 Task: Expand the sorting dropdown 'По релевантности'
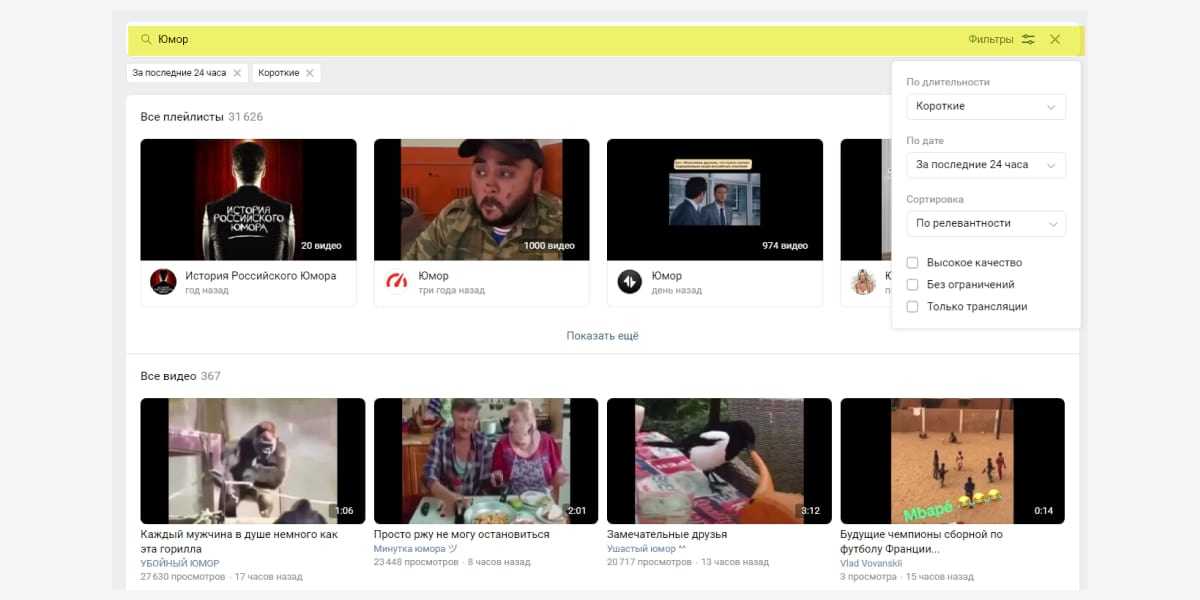pyautogui.click(x=985, y=223)
